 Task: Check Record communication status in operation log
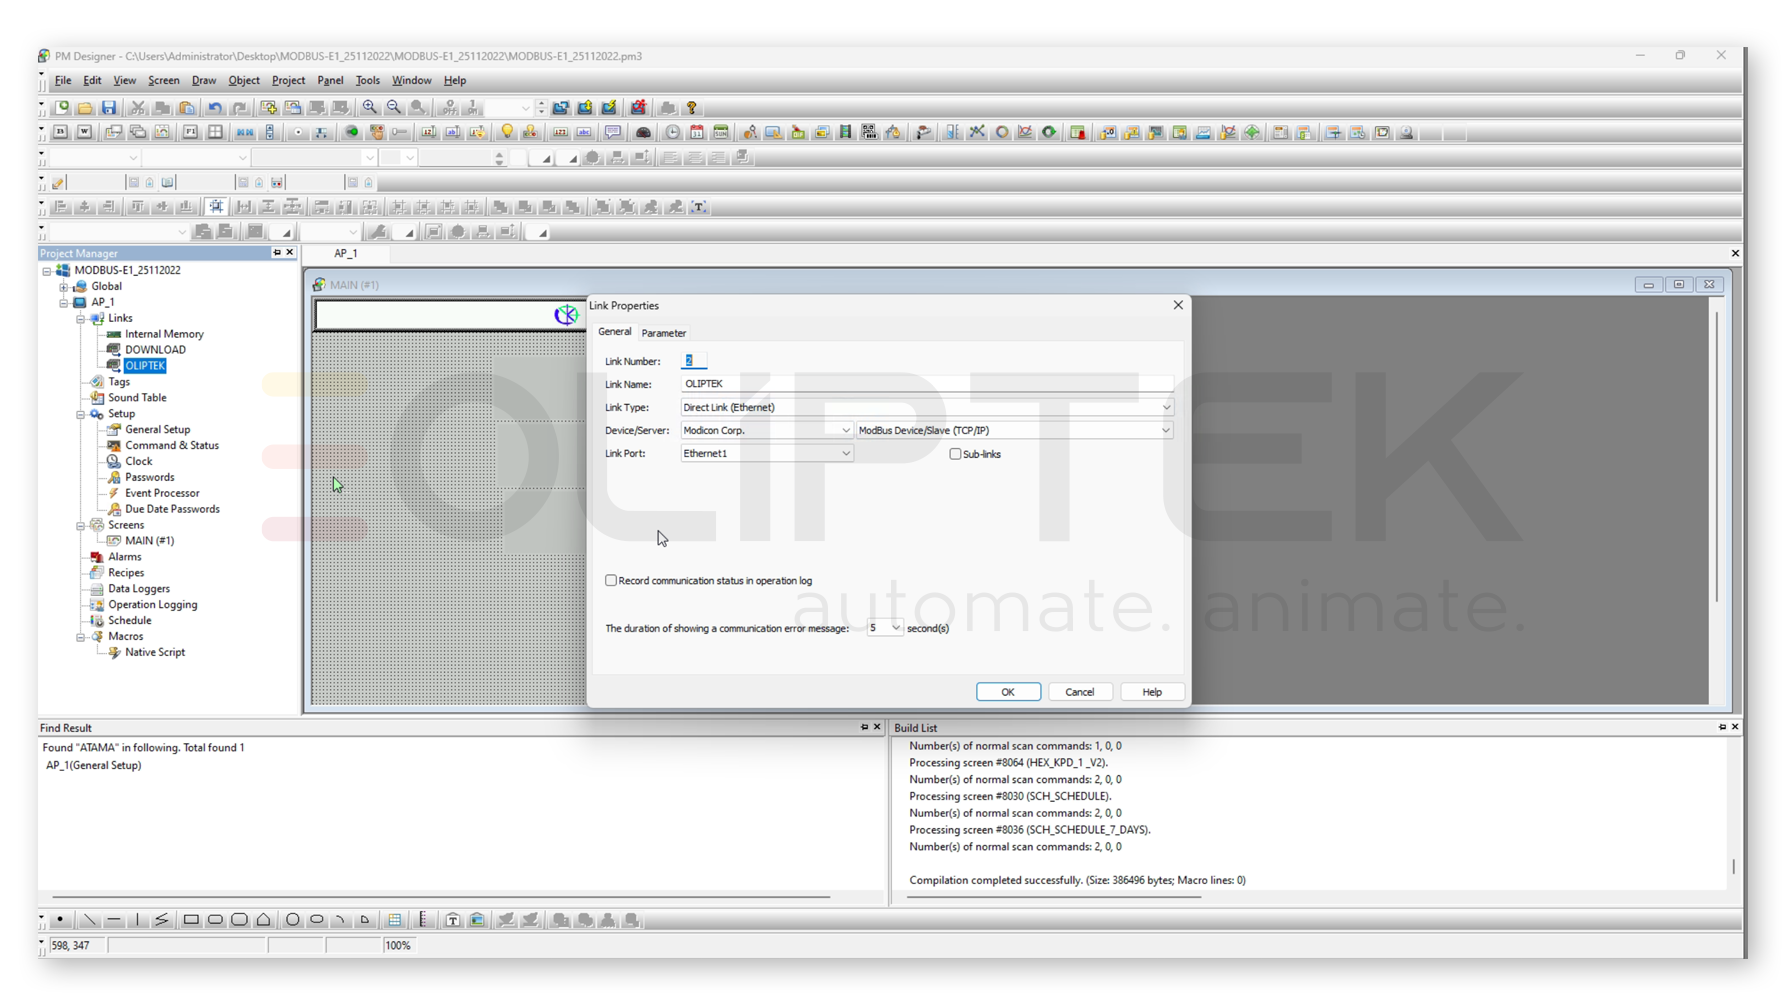pyautogui.click(x=611, y=581)
